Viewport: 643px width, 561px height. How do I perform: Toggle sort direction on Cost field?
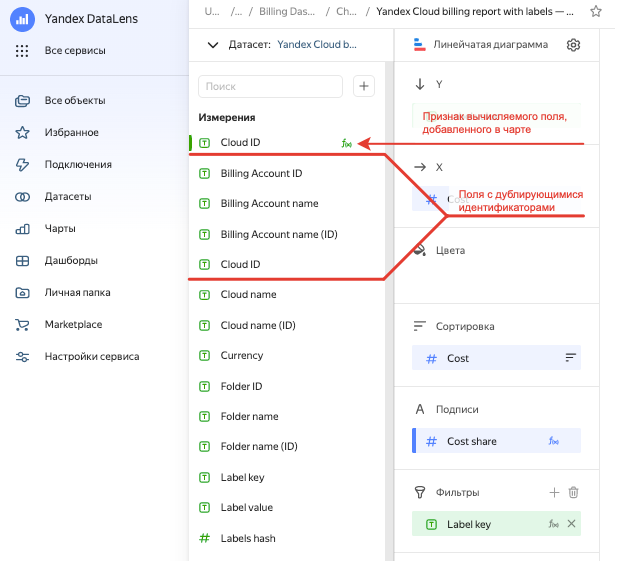coord(571,358)
